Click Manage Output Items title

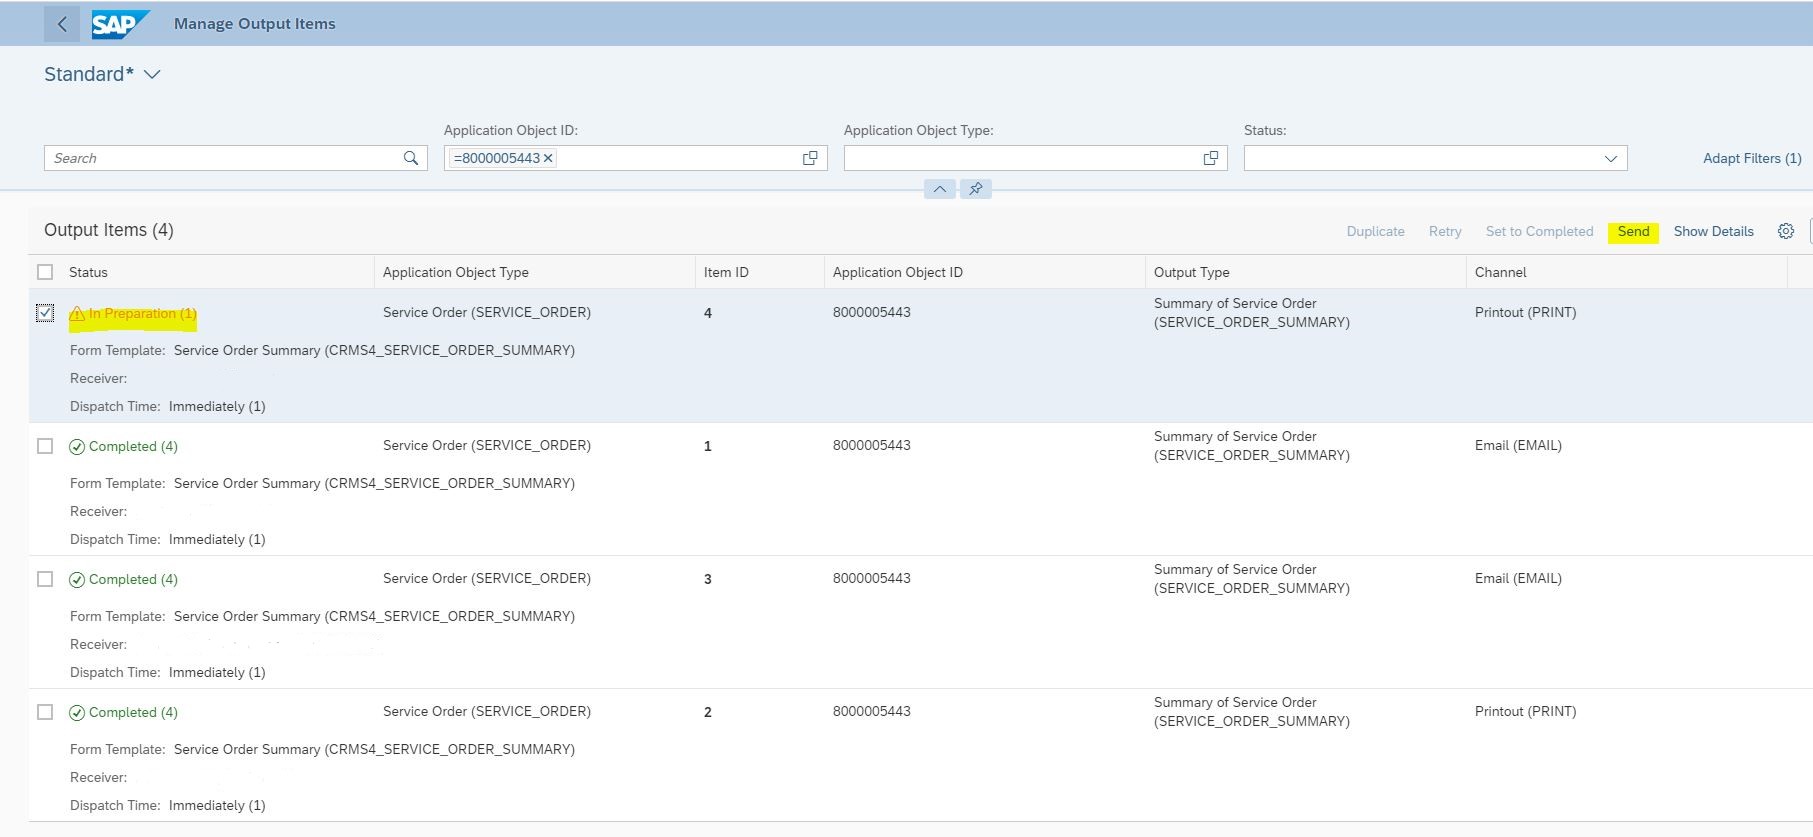coord(255,24)
